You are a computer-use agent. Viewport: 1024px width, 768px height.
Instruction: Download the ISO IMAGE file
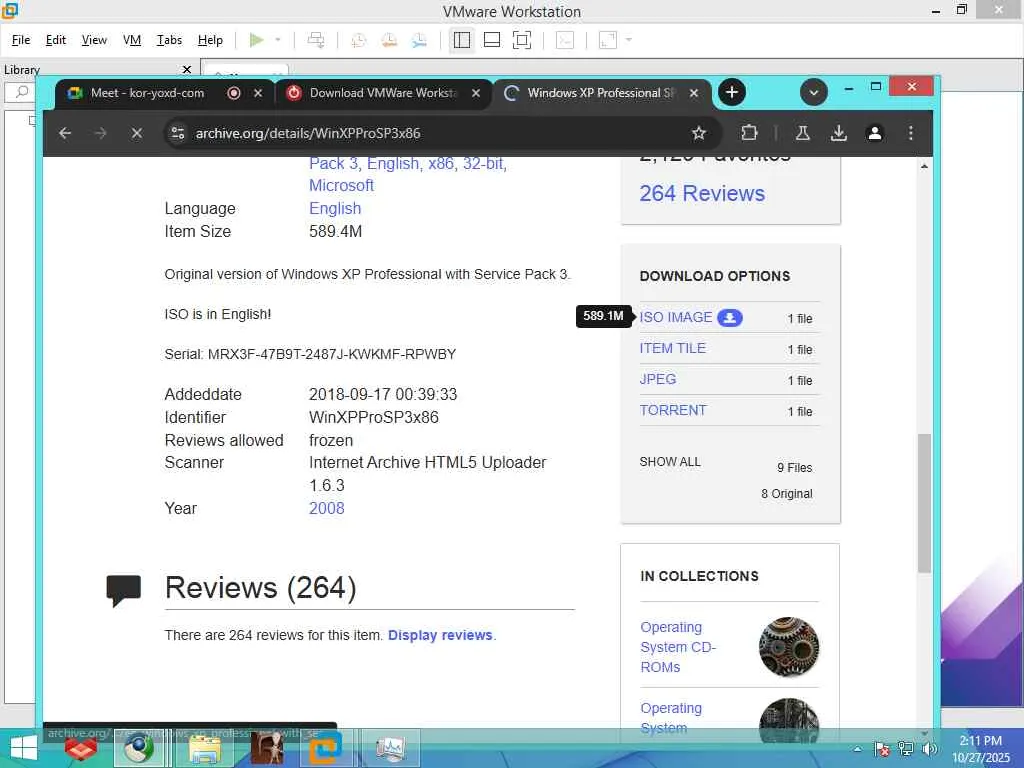click(x=676, y=317)
